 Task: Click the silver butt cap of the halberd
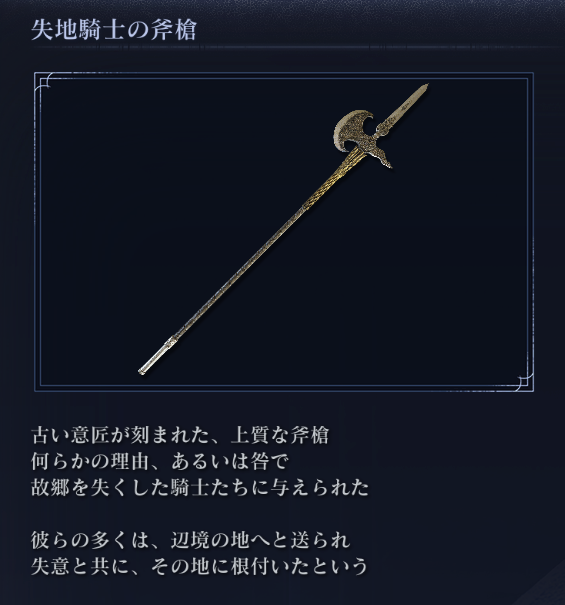point(157,356)
